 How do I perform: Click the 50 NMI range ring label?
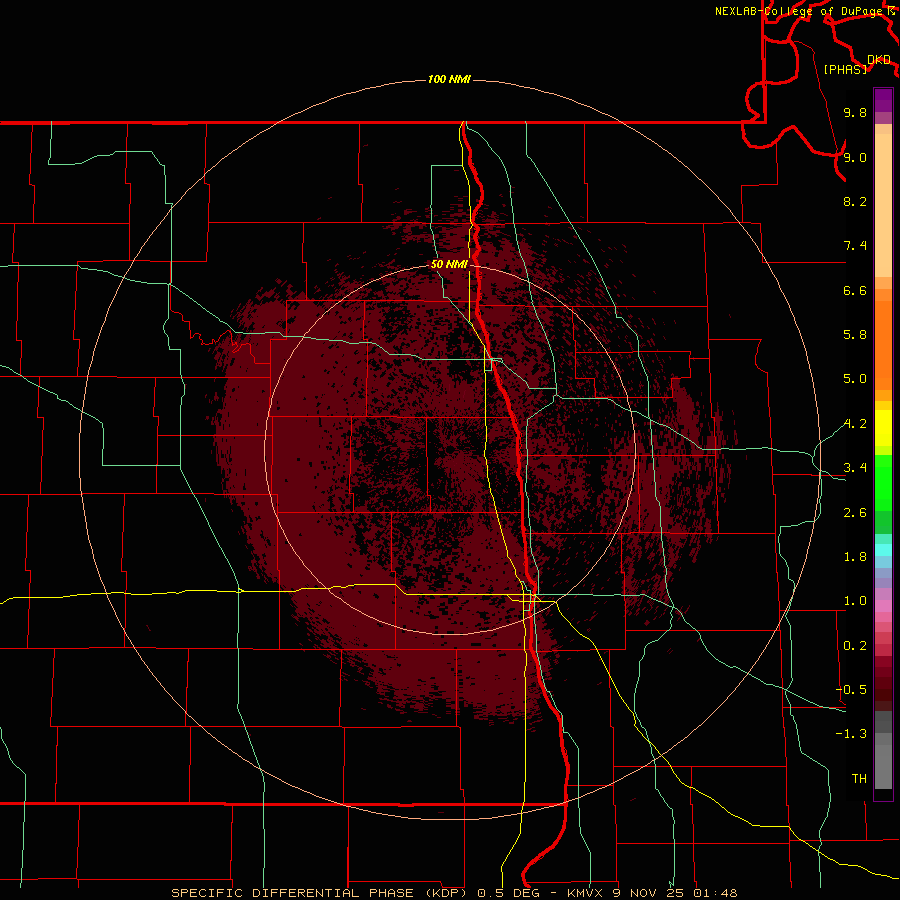coord(449,264)
